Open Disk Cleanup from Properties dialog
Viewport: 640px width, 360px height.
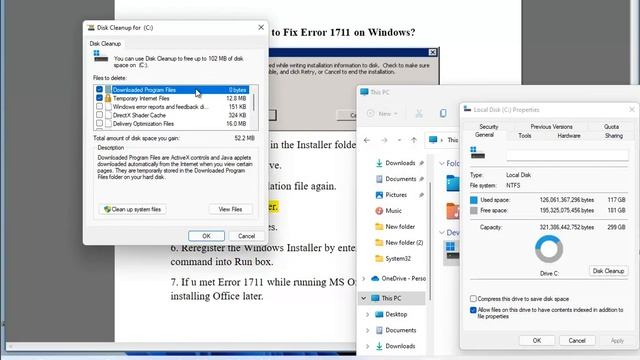608,271
